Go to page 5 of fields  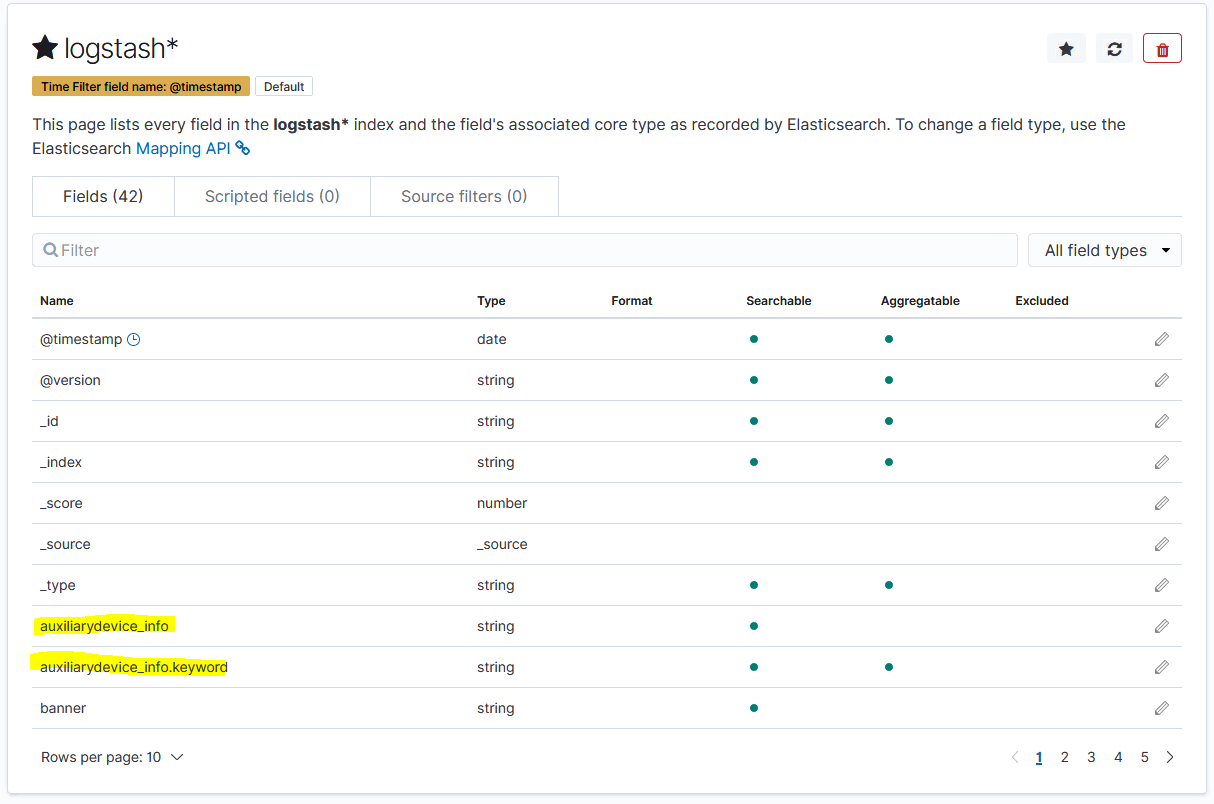coord(1145,757)
